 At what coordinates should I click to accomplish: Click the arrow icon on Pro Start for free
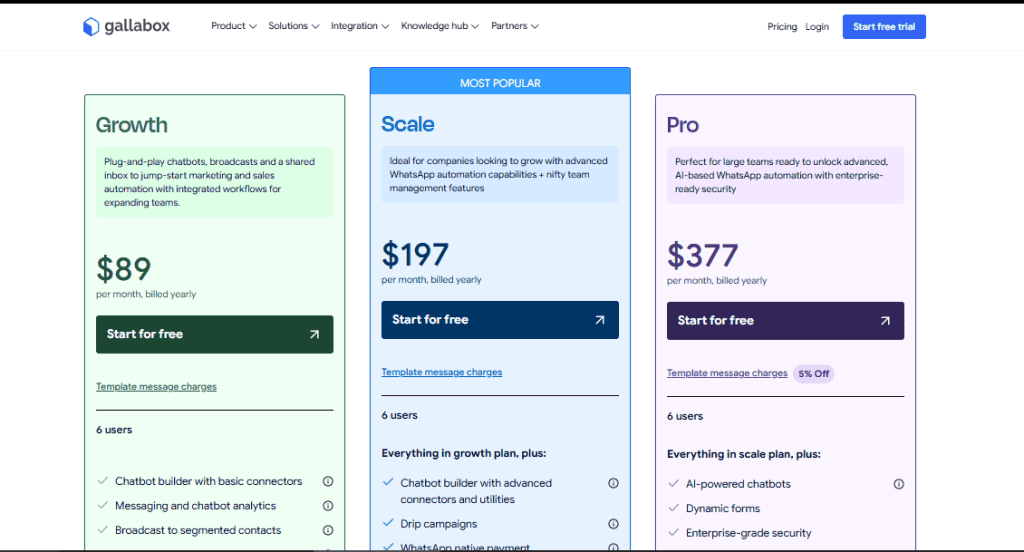pos(885,321)
